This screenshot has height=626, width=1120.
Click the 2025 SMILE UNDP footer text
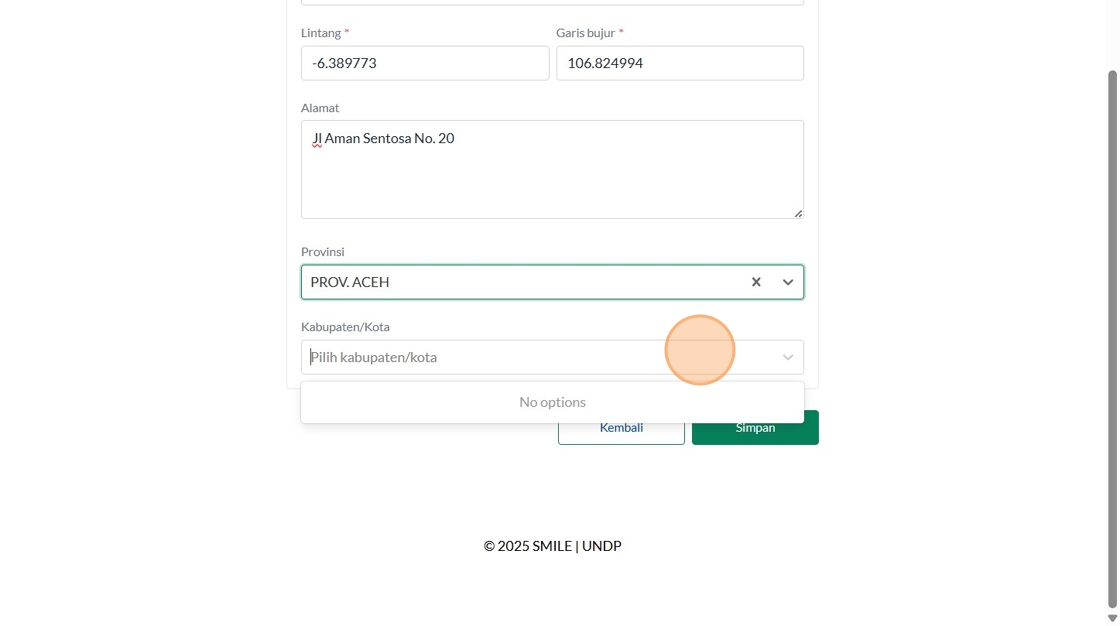point(552,546)
